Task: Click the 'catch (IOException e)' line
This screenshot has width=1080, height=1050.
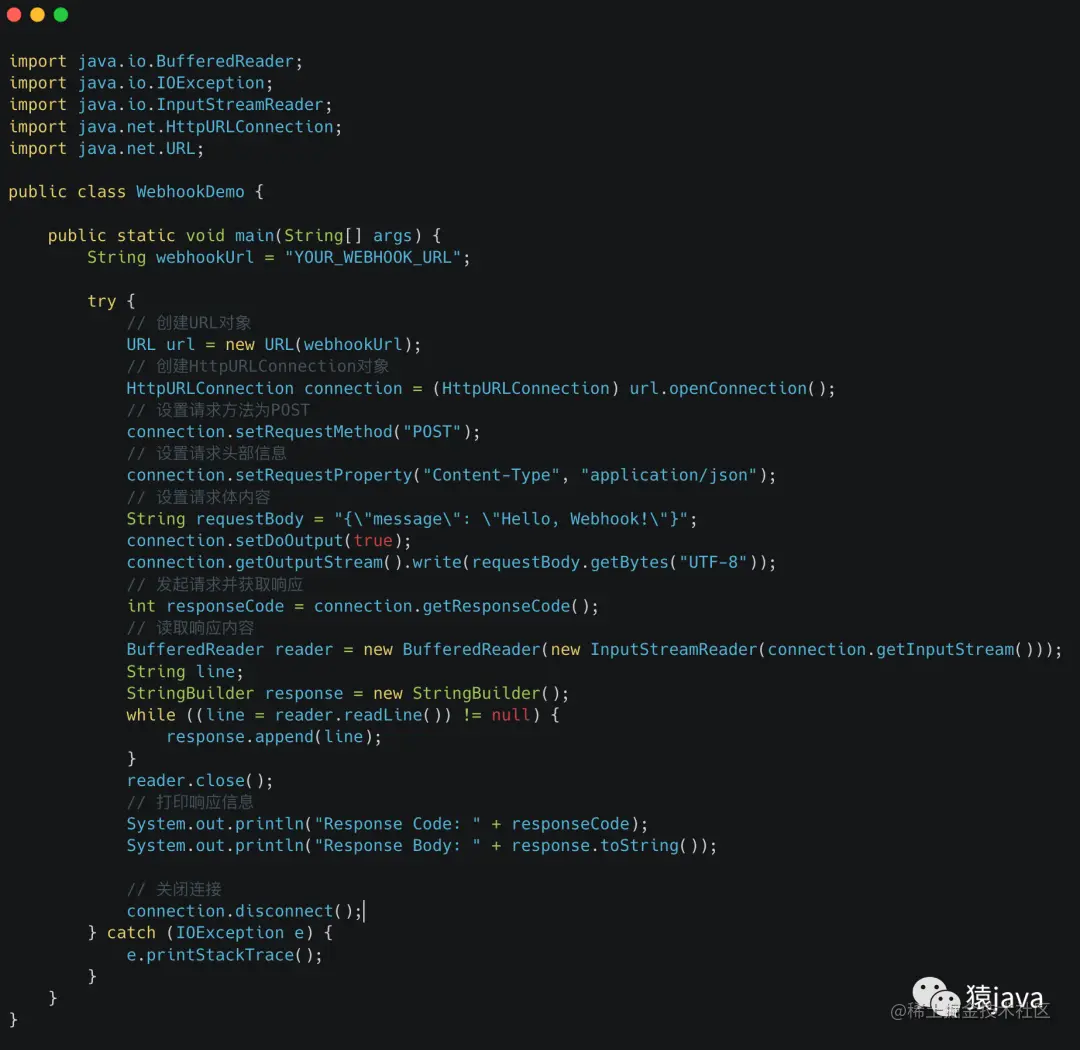Action: [211, 934]
